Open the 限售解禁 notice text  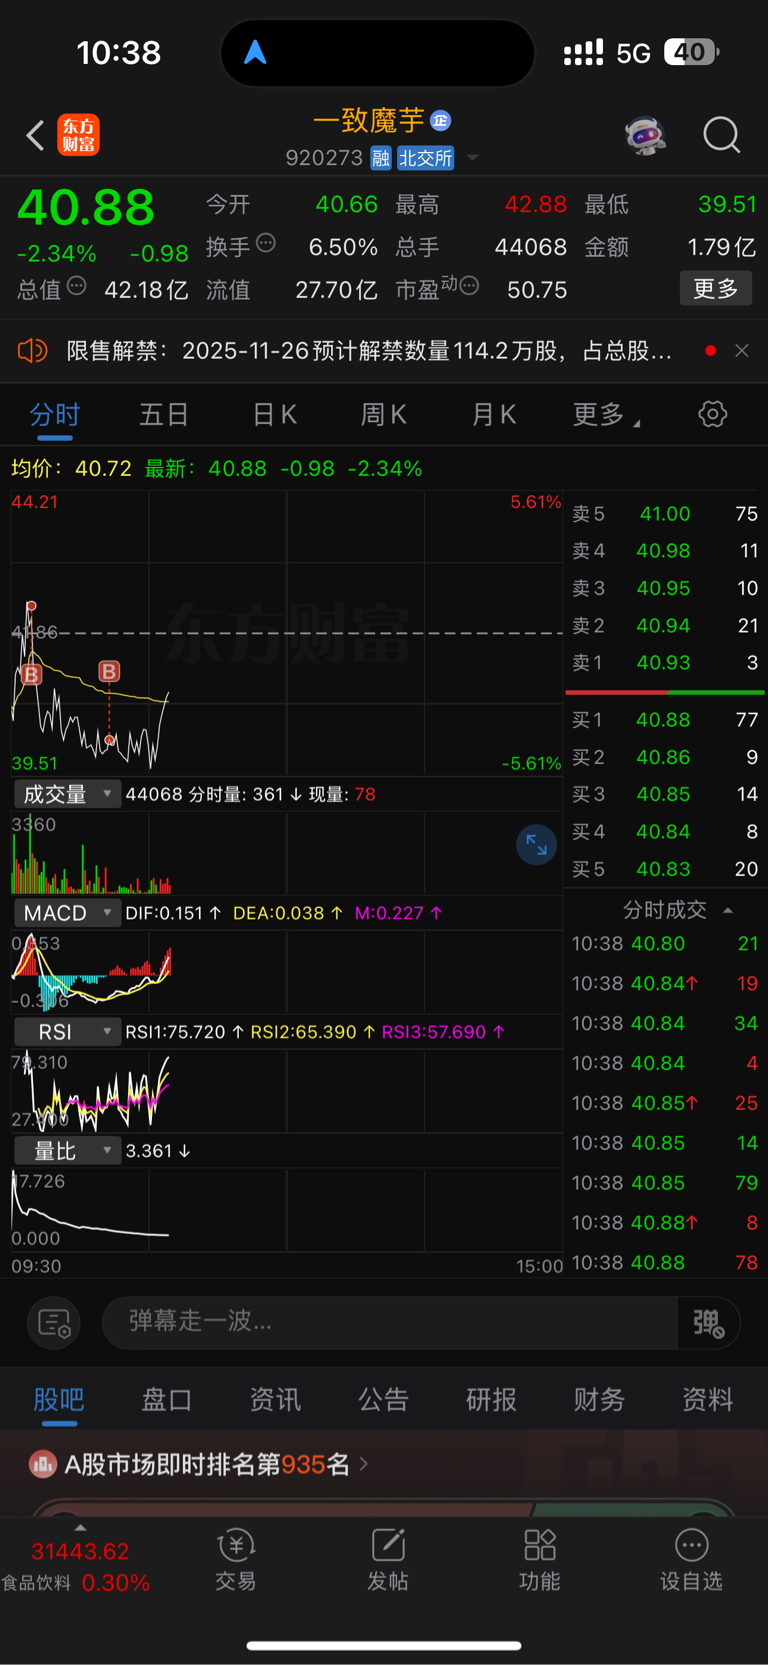369,351
